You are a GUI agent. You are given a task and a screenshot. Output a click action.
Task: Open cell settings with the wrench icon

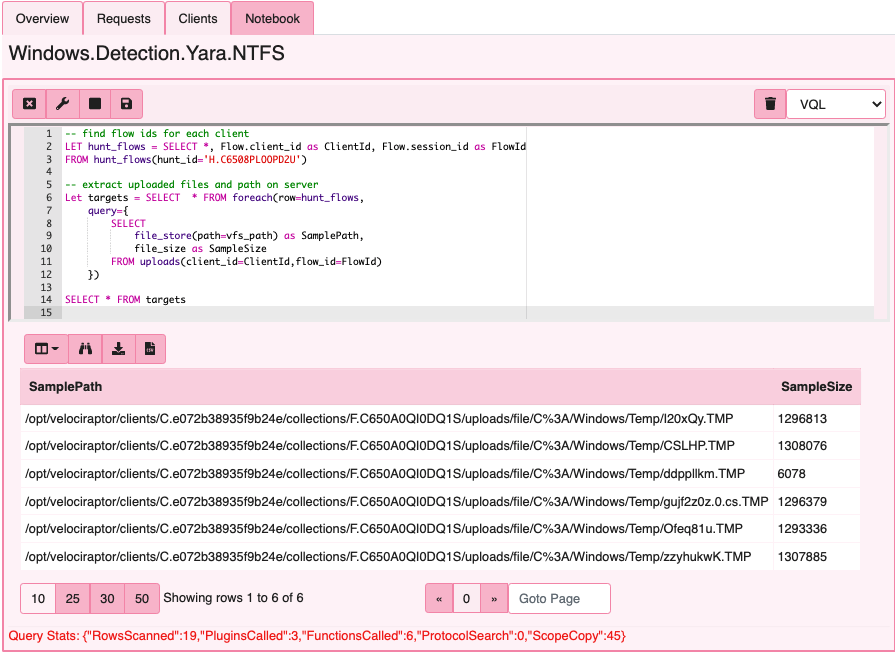63,104
